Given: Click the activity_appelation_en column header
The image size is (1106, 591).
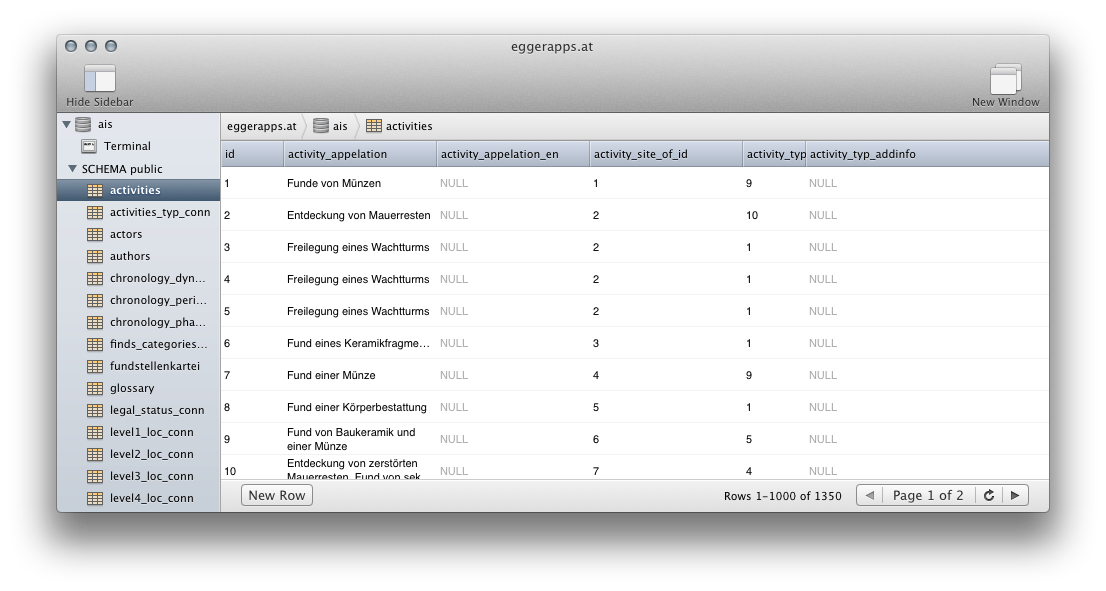Looking at the screenshot, I should coord(514,154).
